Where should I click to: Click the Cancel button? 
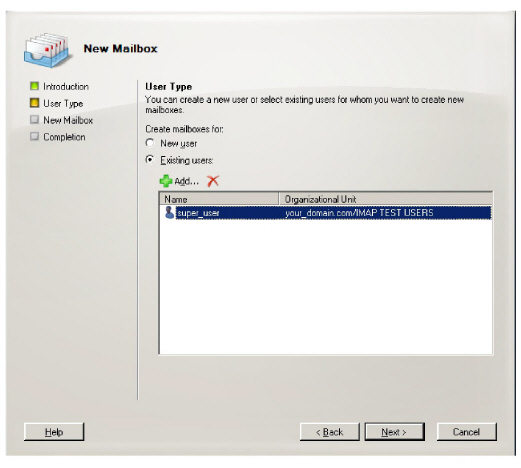click(466, 432)
